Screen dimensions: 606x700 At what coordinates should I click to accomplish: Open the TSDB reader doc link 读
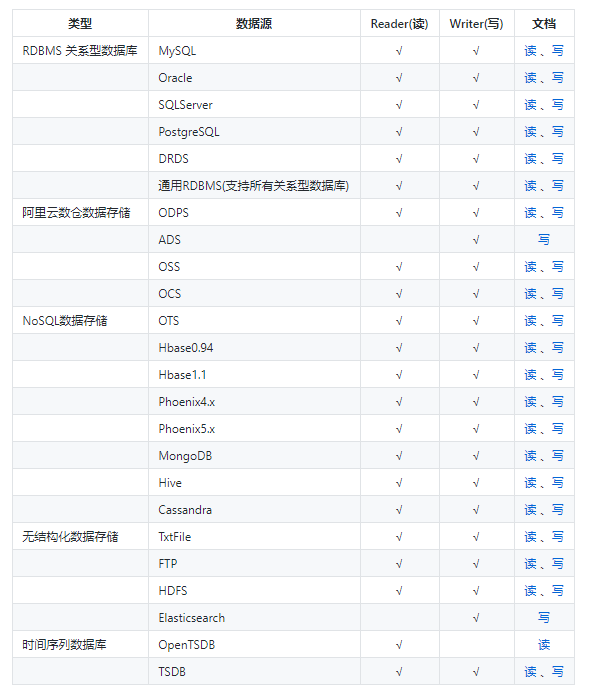[530, 672]
